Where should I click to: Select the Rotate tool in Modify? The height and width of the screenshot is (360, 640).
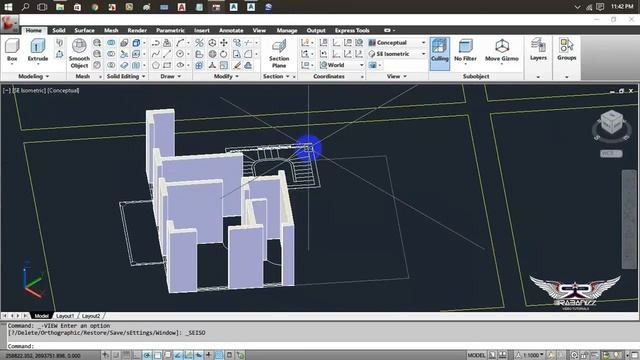click(224, 54)
